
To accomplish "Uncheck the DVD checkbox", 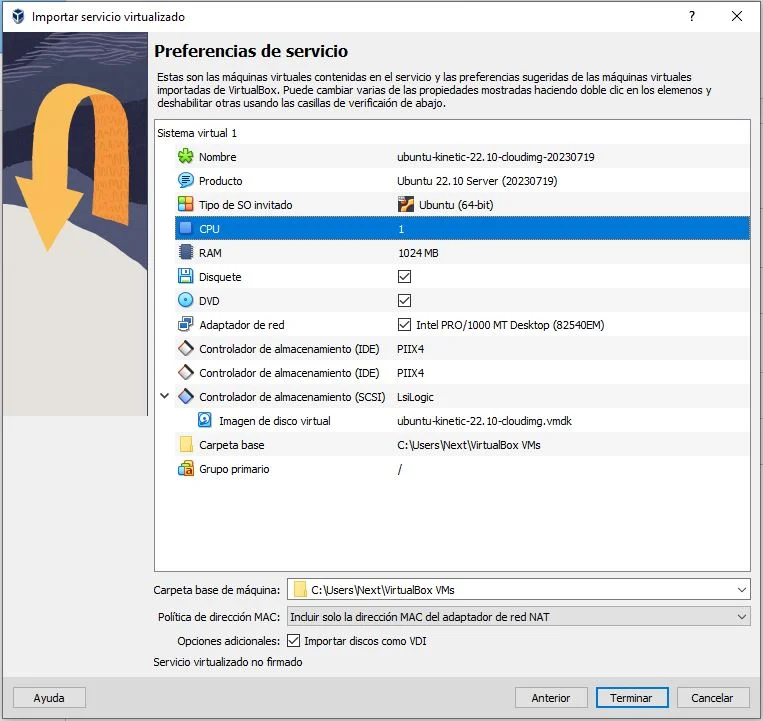I will (x=404, y=300).
